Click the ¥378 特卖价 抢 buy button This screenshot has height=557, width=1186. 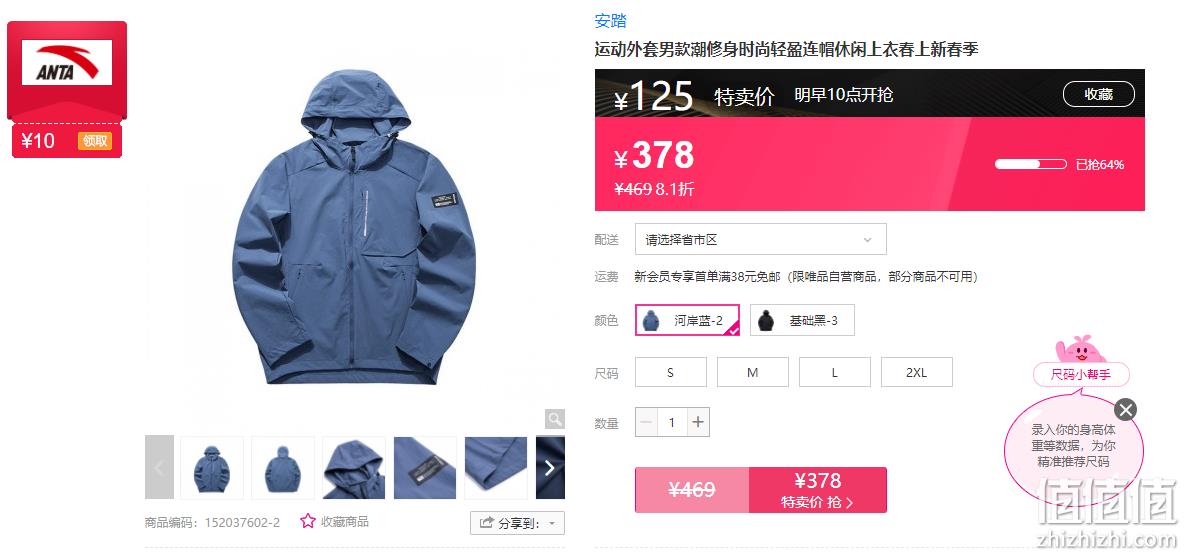(818, 490)
